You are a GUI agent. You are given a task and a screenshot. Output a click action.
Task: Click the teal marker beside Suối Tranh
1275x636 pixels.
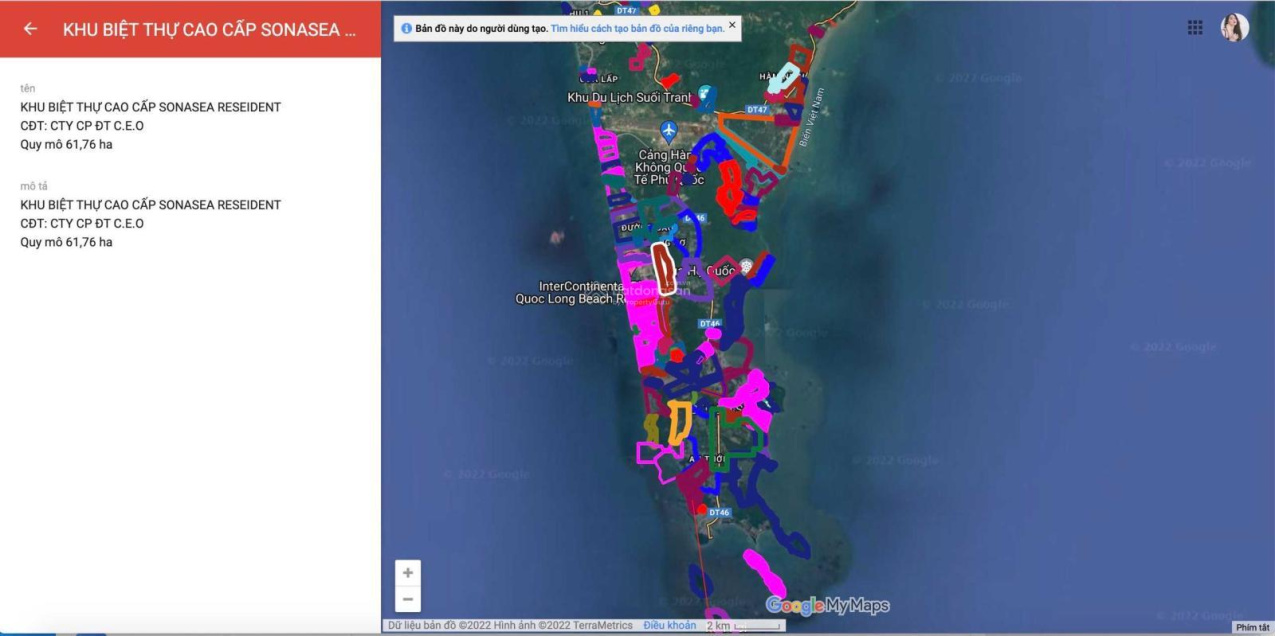[x=706, y=95]
